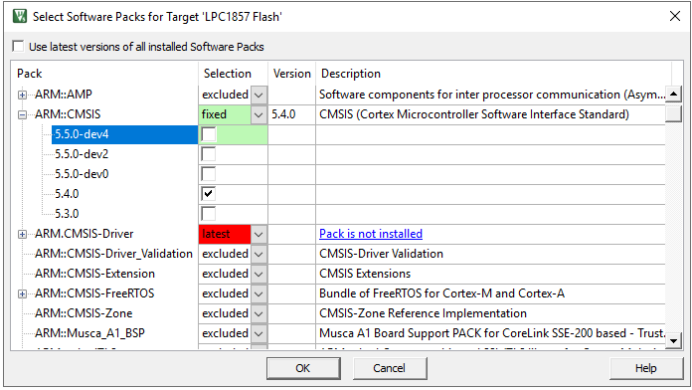Enable use latest versions of all Software Packs
Viewport: 692px width, 390px height.
click(x=18, y=46)
